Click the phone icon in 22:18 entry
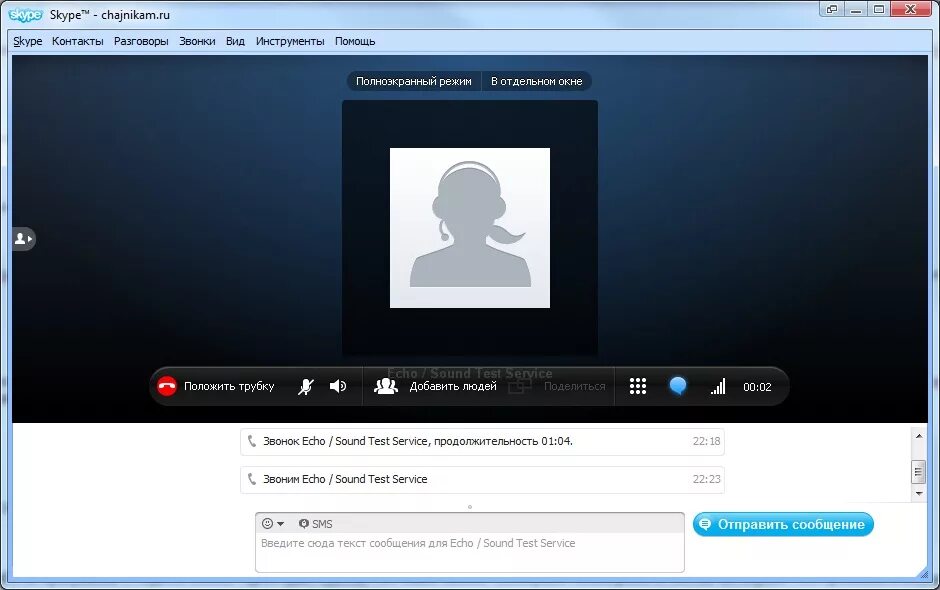This screenshot has height=590, width=940. click(252, 441)
